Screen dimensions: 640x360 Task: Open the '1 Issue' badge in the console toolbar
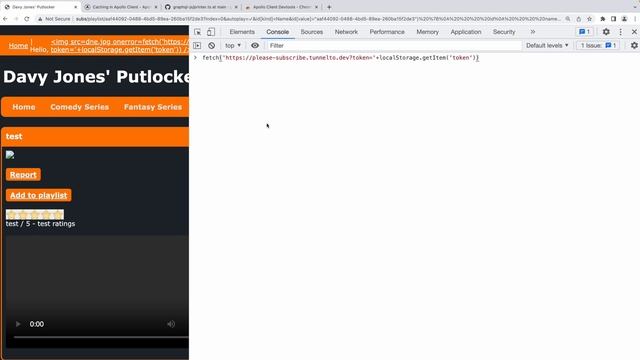pyautogui.click(x=598, y=46)
